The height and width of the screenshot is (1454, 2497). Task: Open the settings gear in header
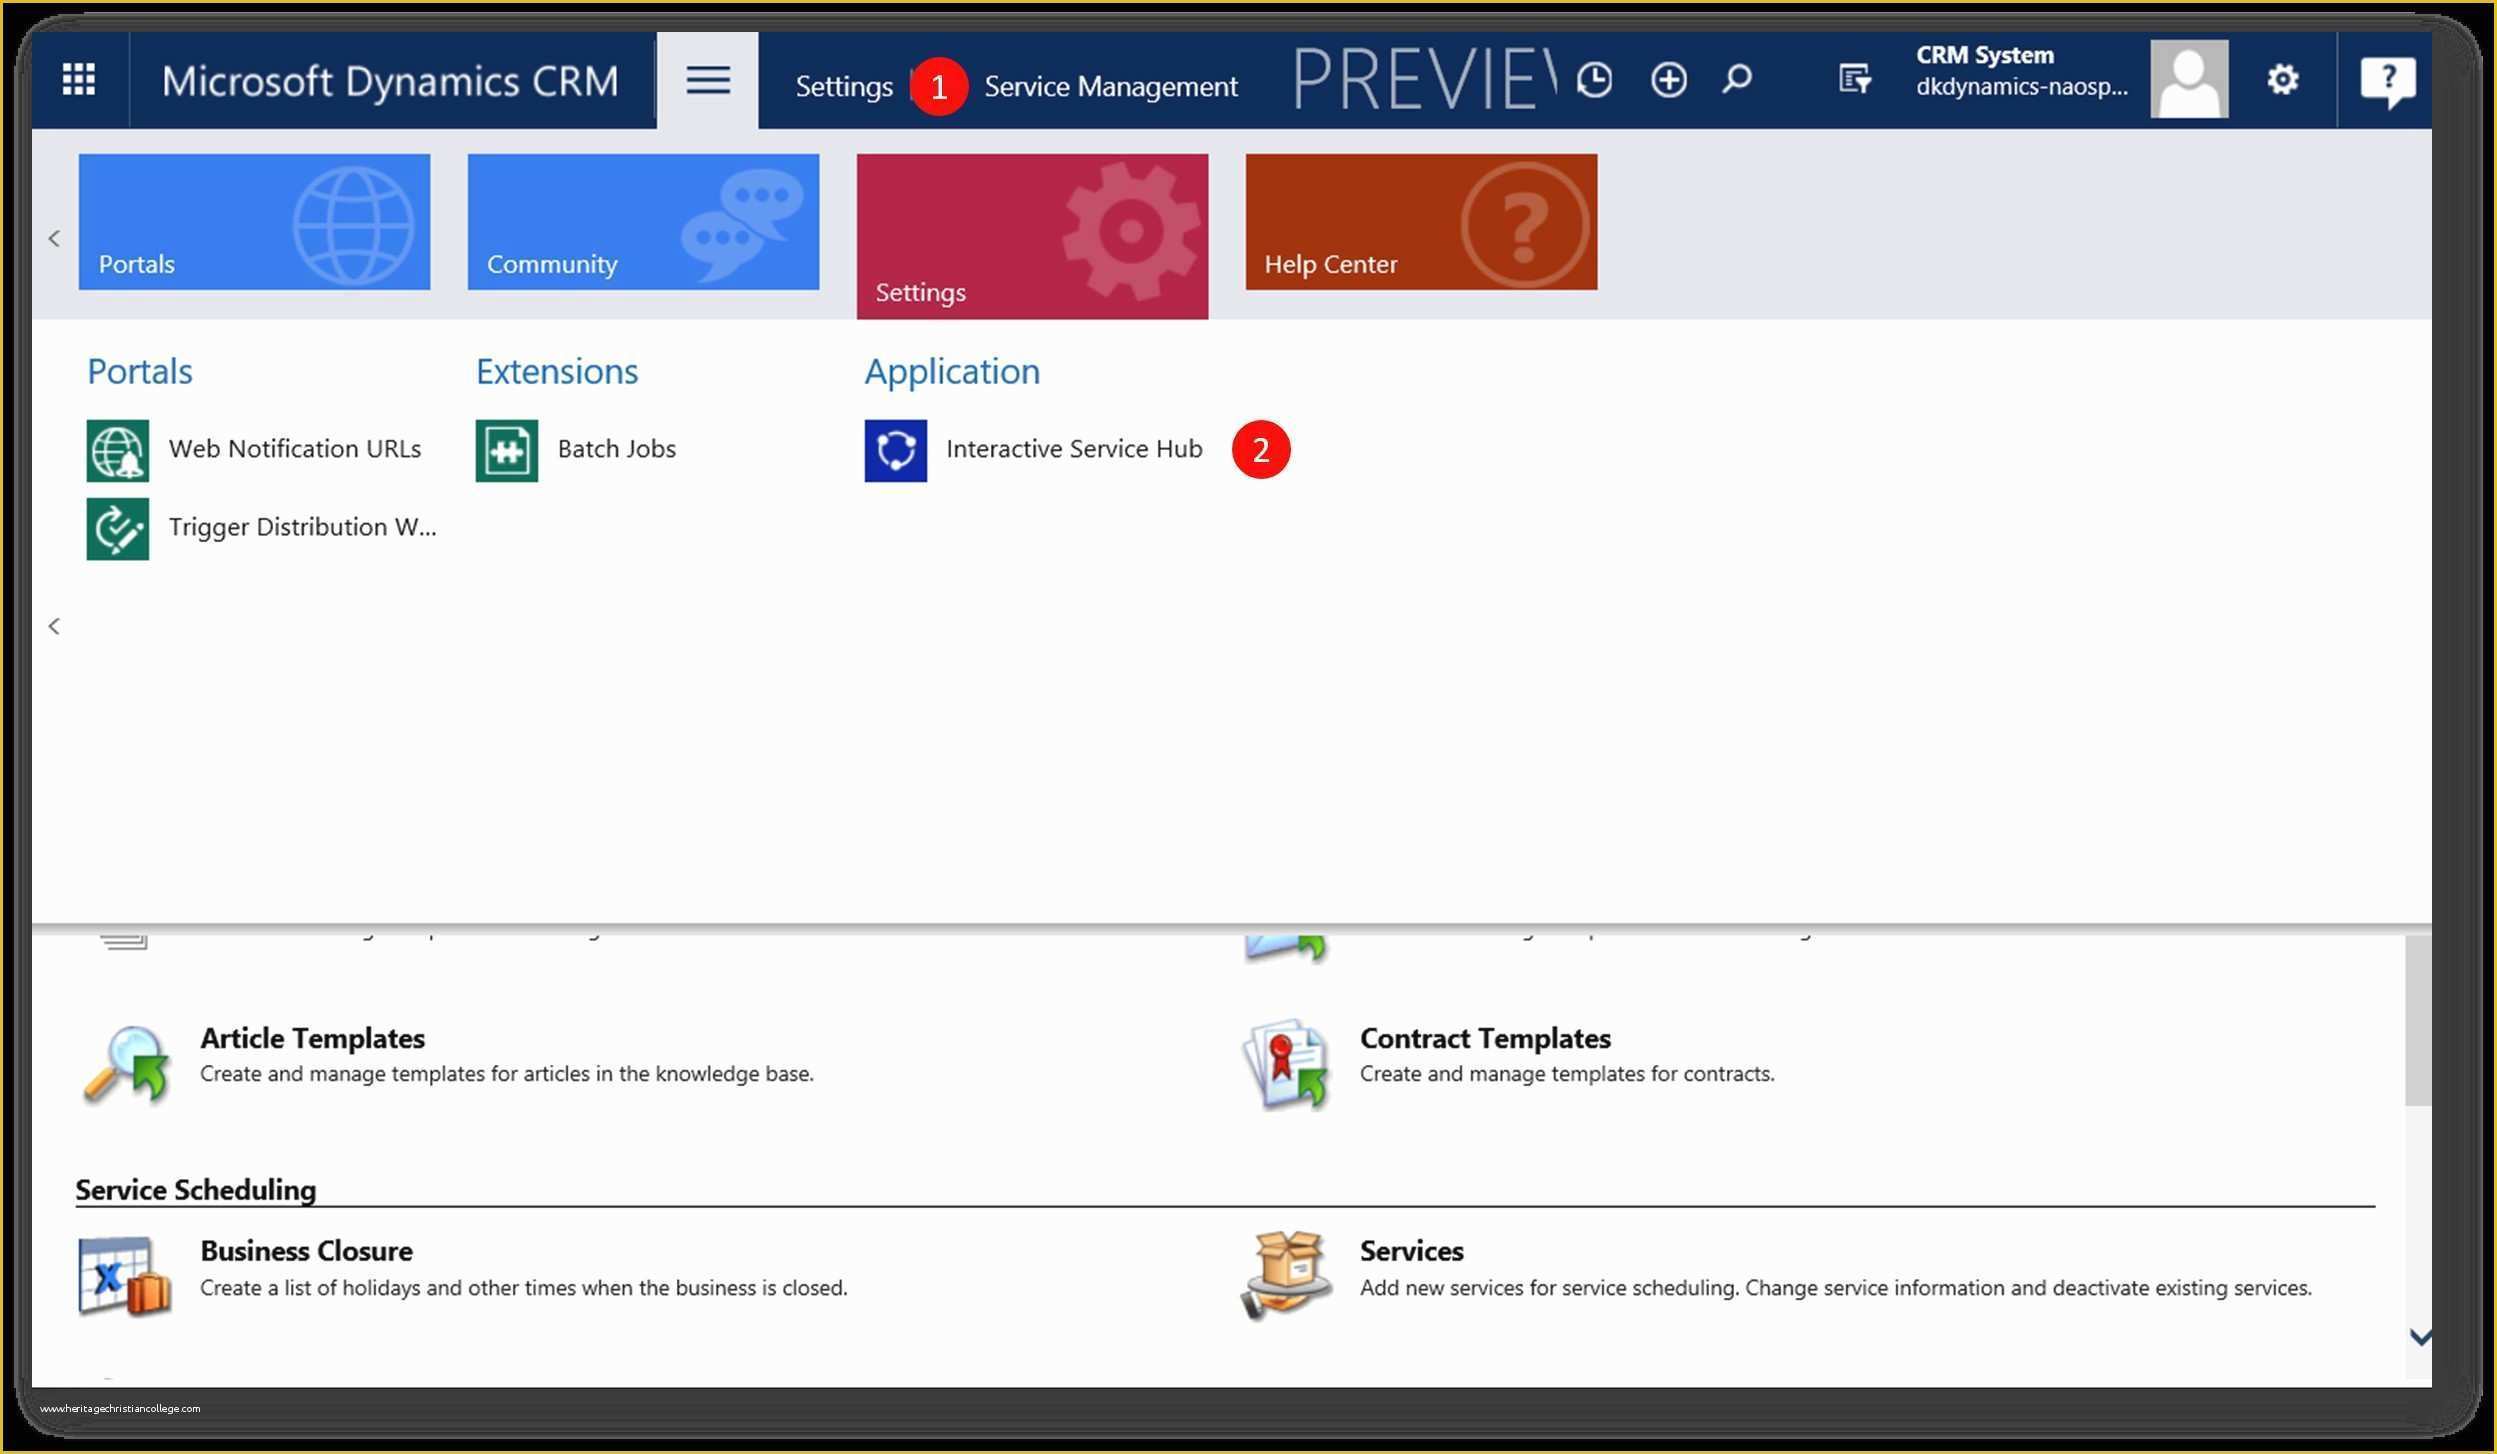(x=2282, y=79)
